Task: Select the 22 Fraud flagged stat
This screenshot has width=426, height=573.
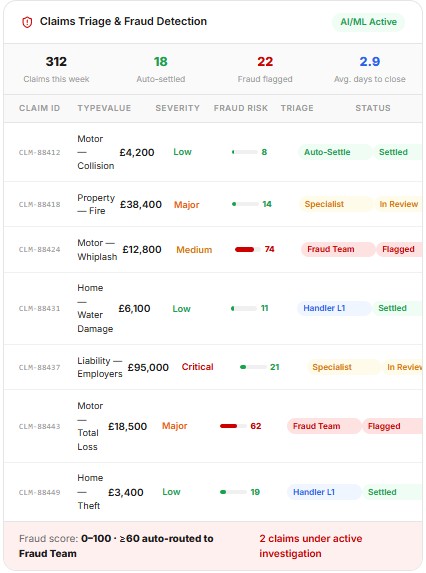Action: (265, 69)
